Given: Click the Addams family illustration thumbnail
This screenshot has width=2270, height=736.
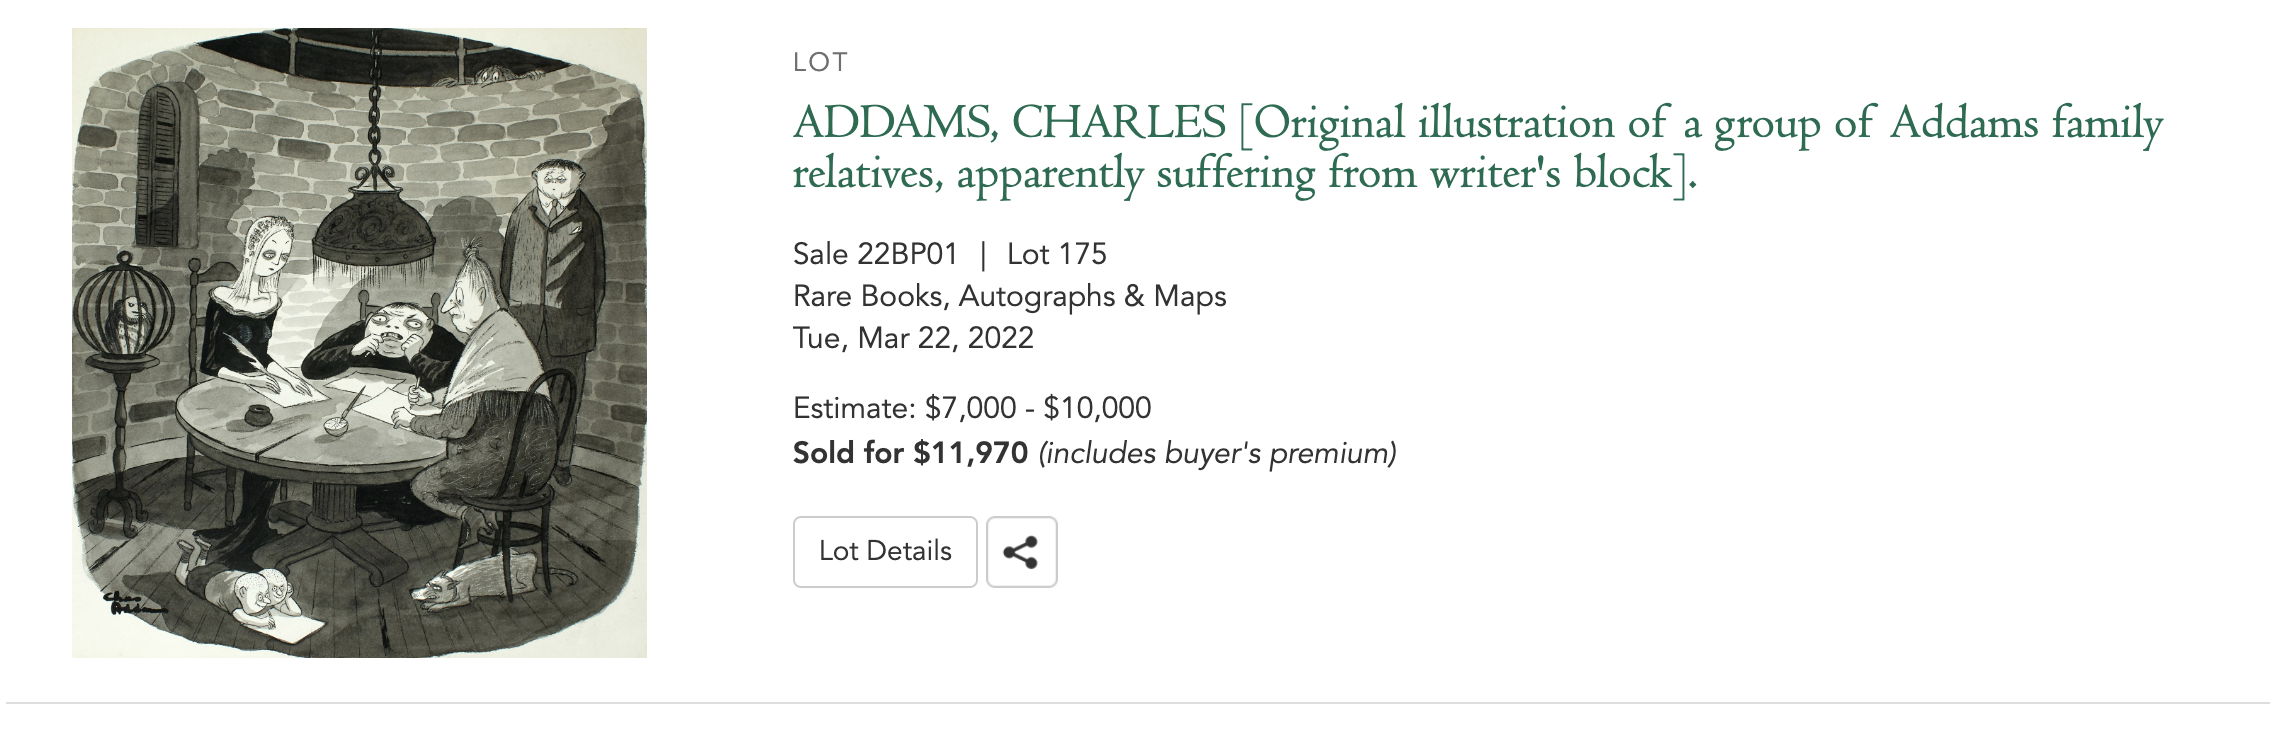Looking at the screenshot, I should click(359, 342).
